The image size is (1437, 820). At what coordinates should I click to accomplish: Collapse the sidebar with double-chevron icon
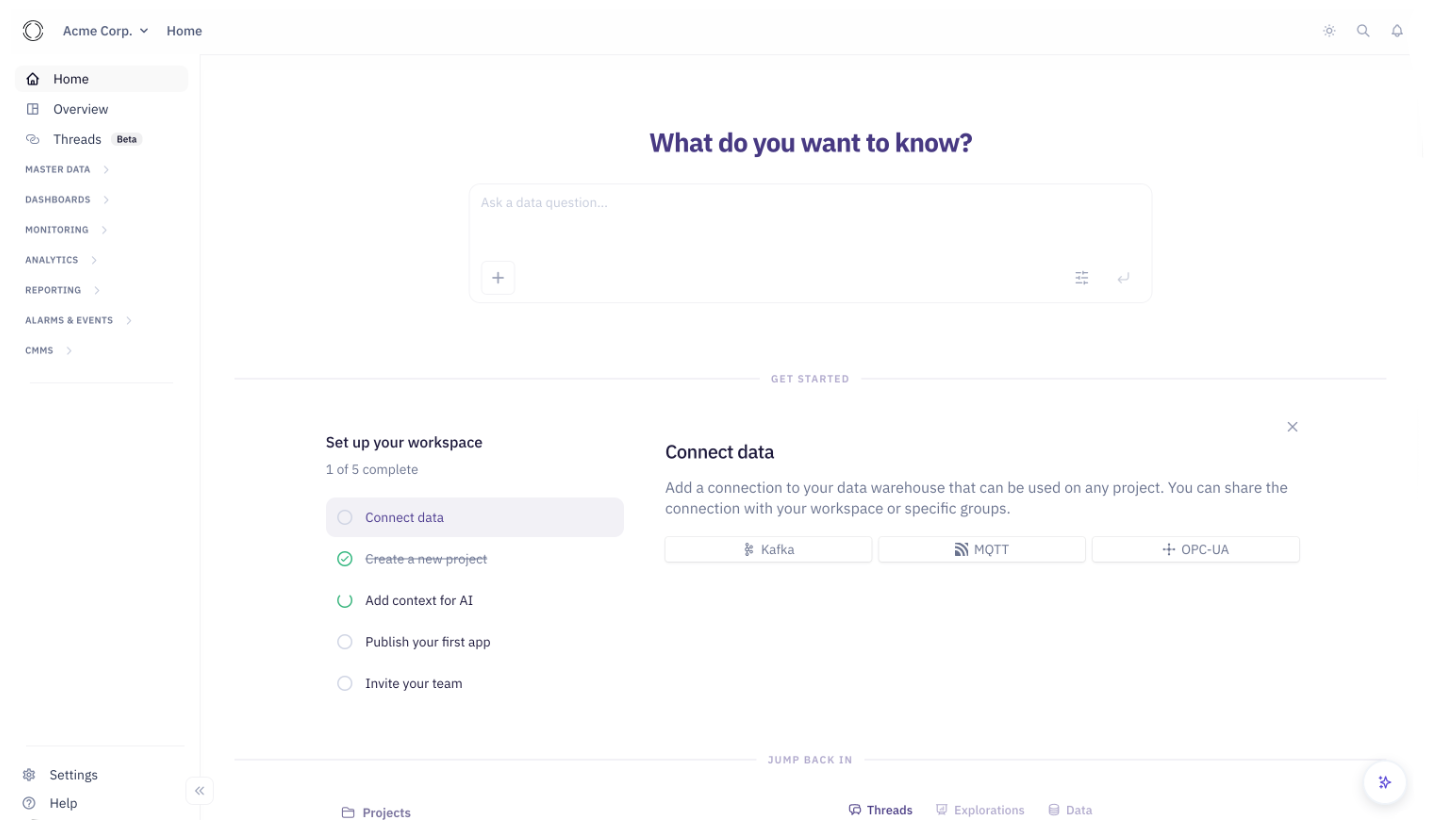(x=199, y=791)
